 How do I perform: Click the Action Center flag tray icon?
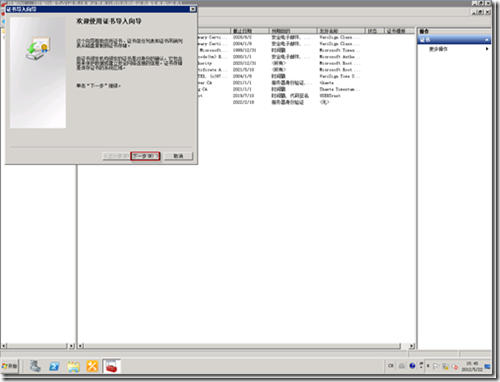coord(436,366)
